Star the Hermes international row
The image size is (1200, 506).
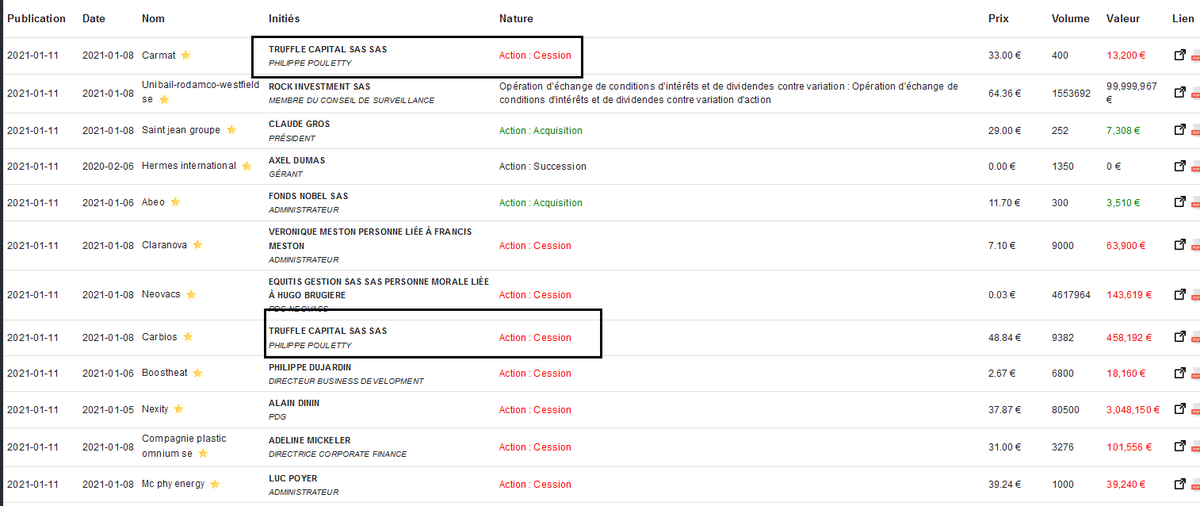click(245, 165)
